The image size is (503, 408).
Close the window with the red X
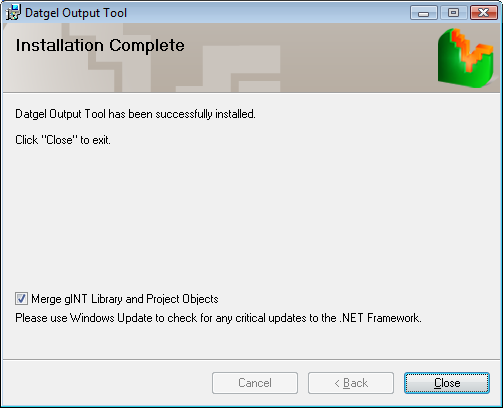[x=483, y=13]
